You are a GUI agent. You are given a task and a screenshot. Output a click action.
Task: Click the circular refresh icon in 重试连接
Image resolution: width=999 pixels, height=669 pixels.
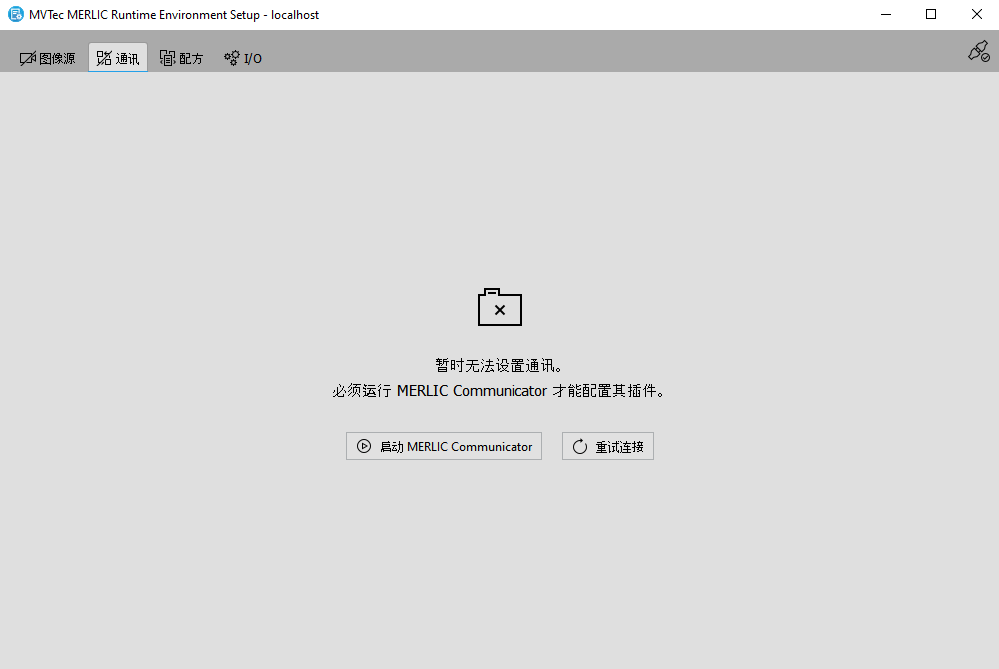pos(580,446)
